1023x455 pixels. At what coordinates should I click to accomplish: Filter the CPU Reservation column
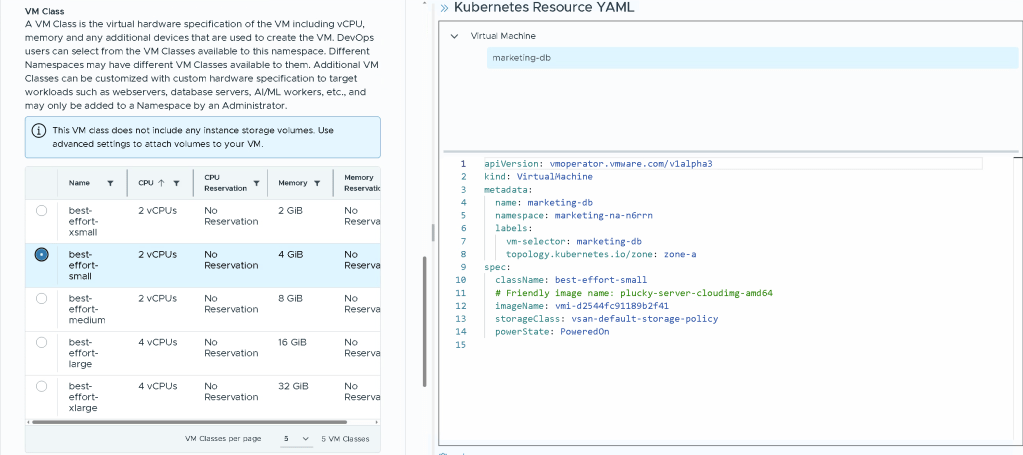pos(256,183)
